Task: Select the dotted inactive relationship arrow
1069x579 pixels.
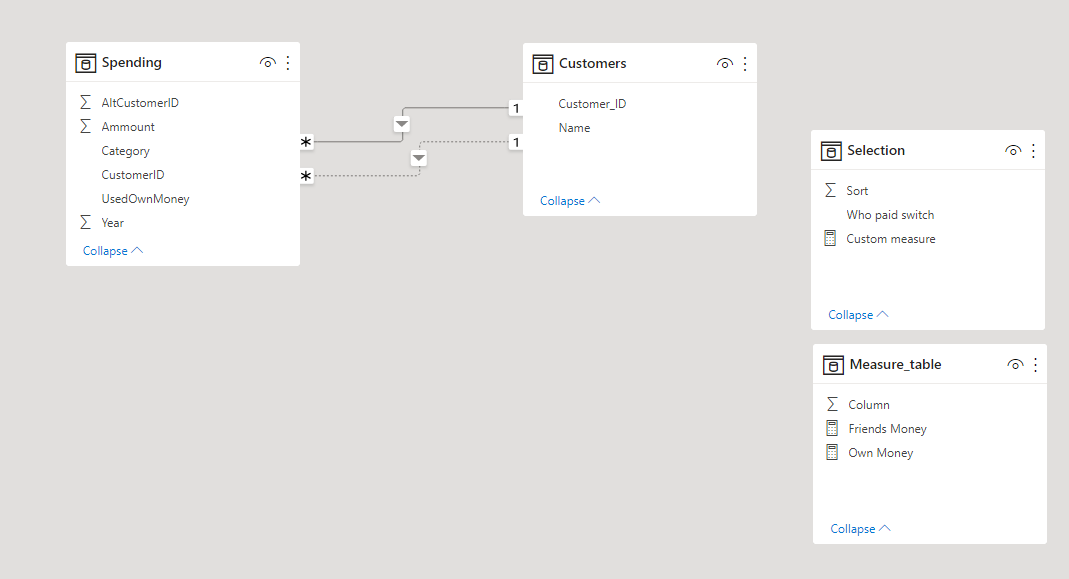Action: 419,158
